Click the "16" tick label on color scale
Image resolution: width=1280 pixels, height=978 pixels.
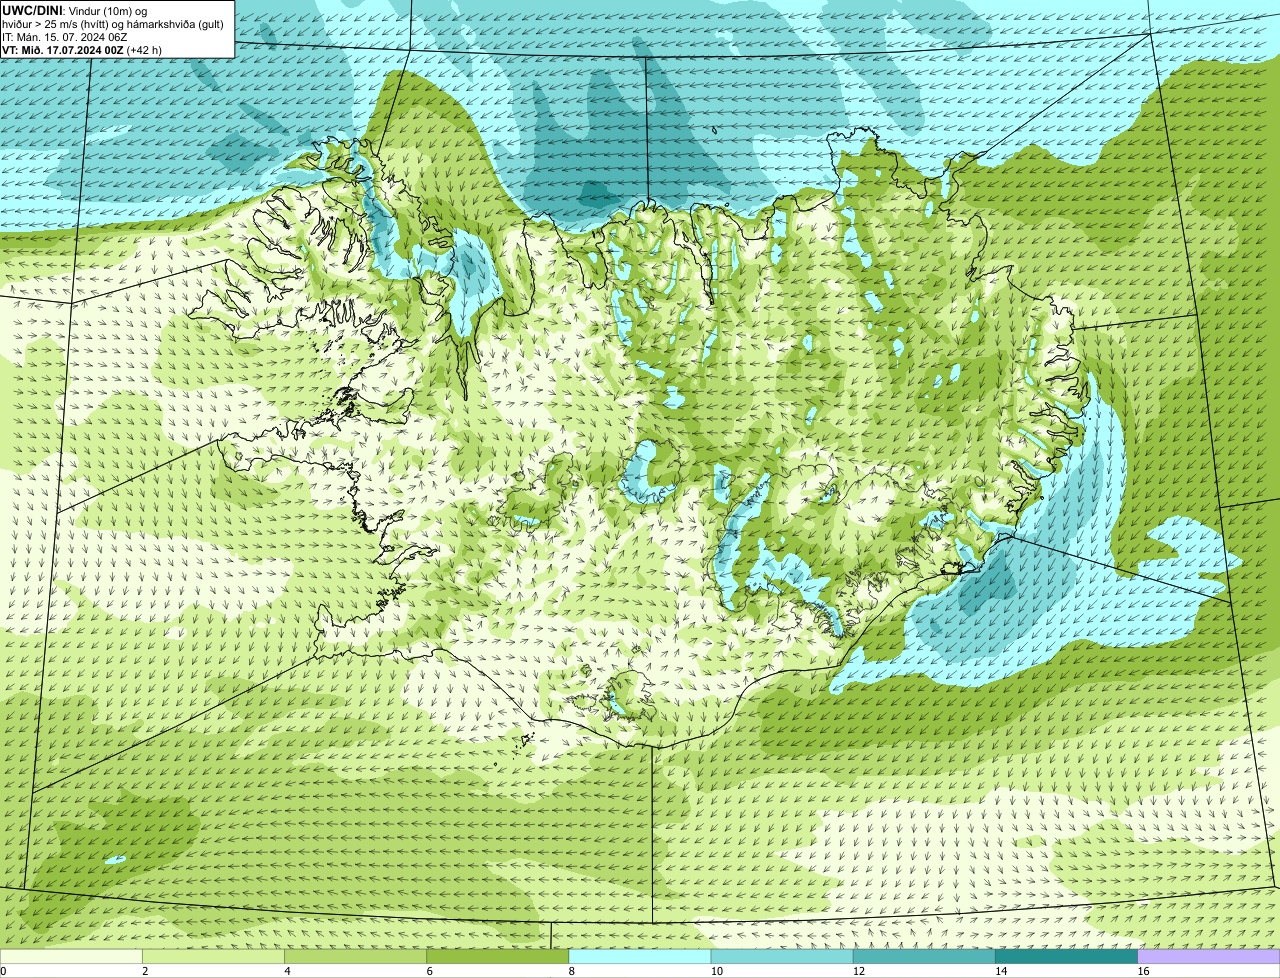click(x=1143, y=971)
